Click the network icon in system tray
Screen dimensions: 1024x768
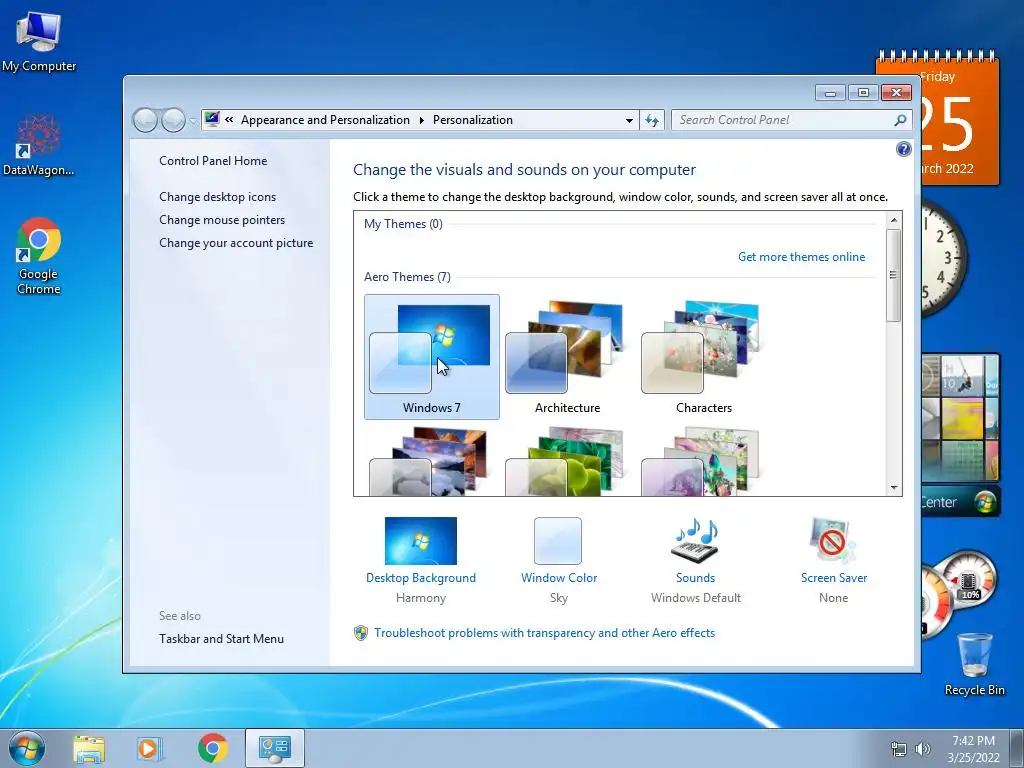(x=899, y=749)
